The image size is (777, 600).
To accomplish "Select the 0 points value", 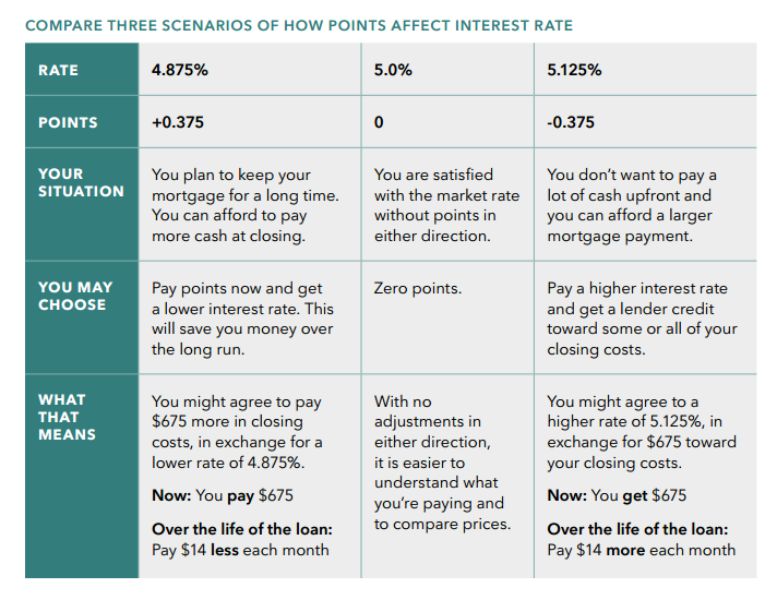I will 378,123.
